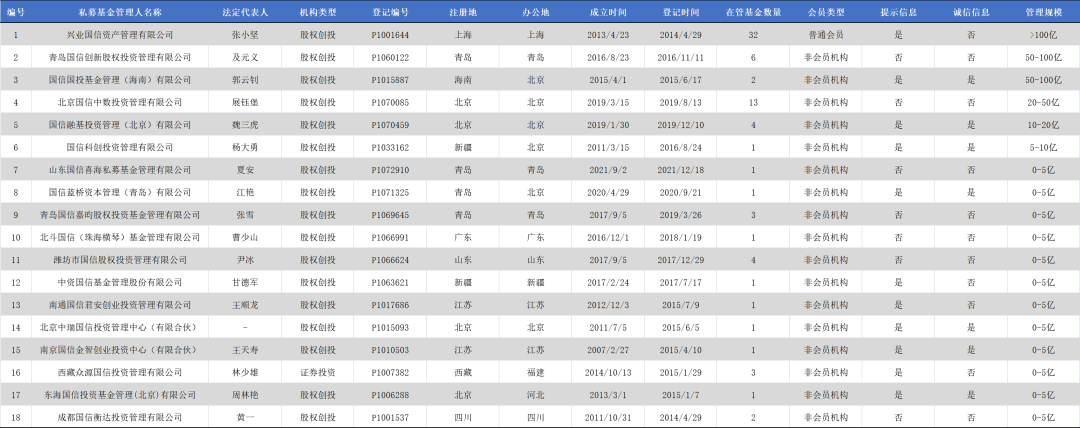Select the cell 青岛国信创新股权投资管理有限公司
The height and width of the screenshot is (428, 1080).
(120, 57)
